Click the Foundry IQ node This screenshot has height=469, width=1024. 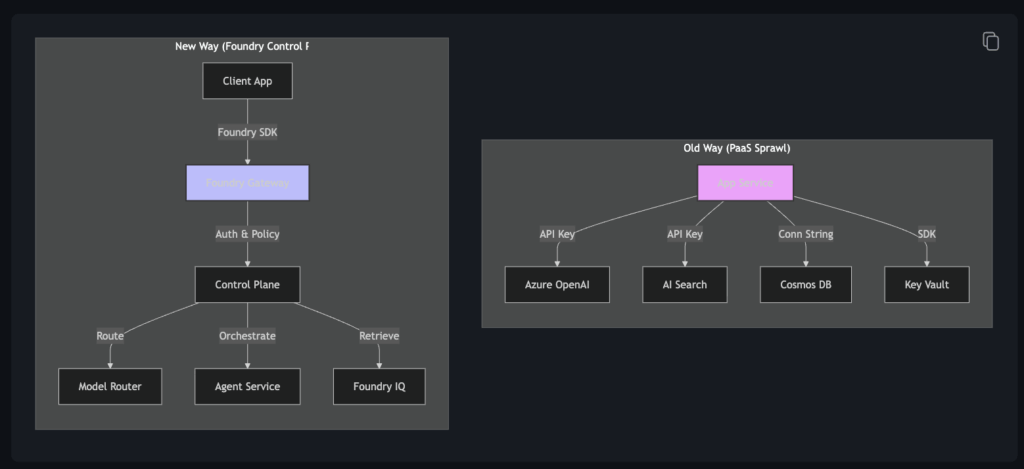pyautogui.click(x=379, y=386)
